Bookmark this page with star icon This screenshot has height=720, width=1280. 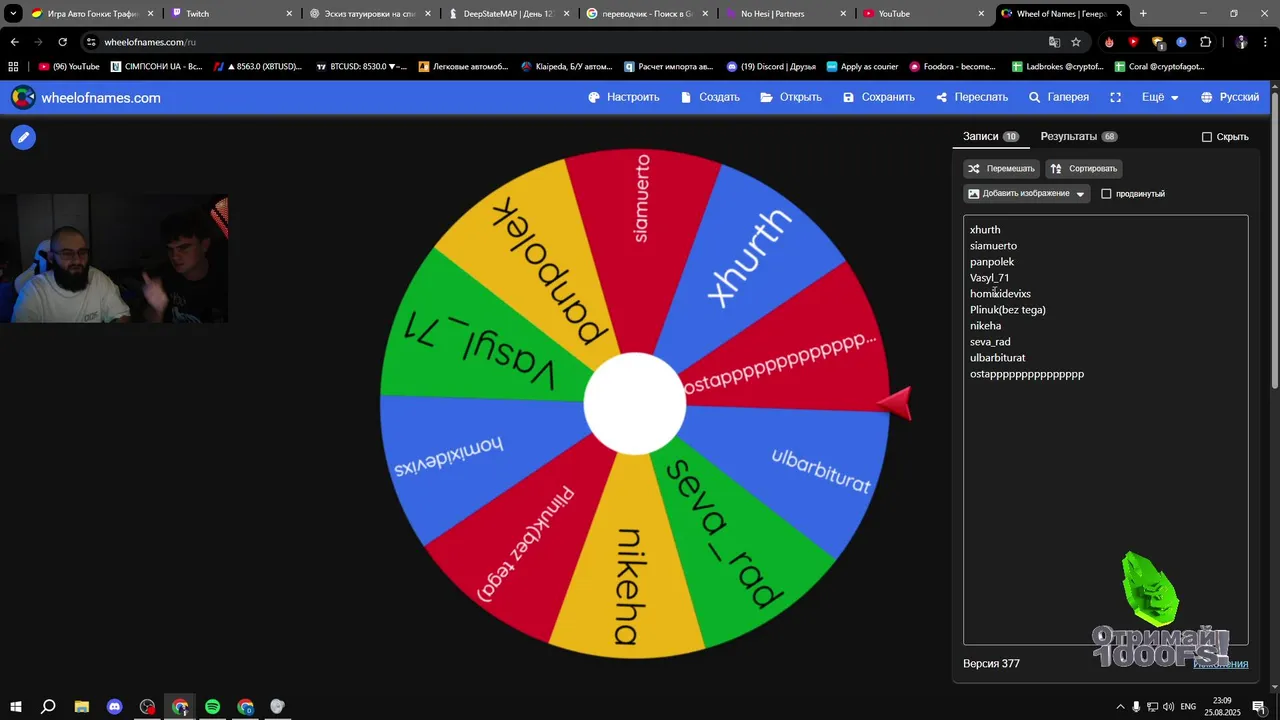[x=1076, y=42]
